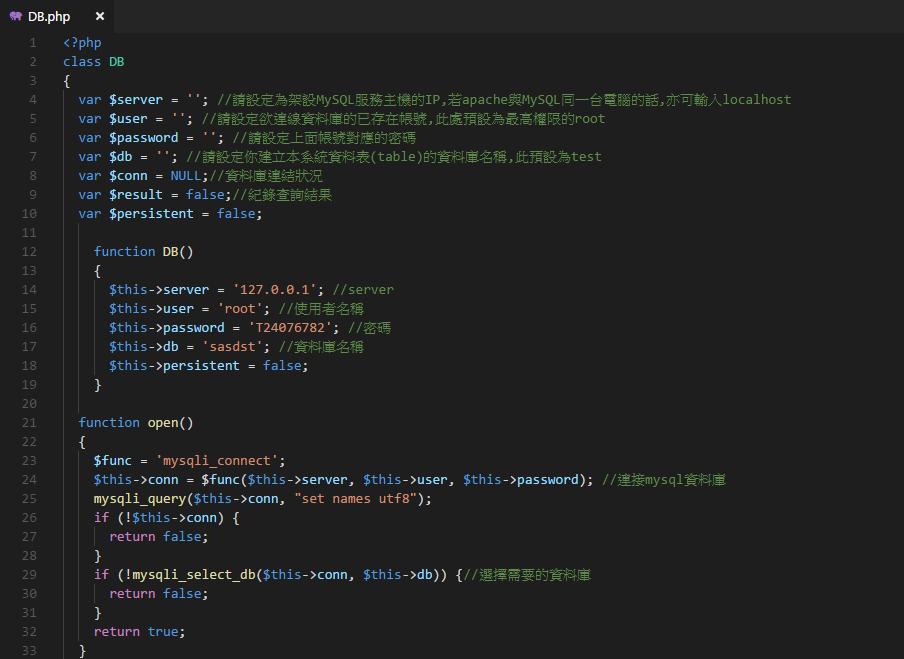Click the function name 'DB()' on line 12
Screen dimensions: 904x659
coord(178,252)
